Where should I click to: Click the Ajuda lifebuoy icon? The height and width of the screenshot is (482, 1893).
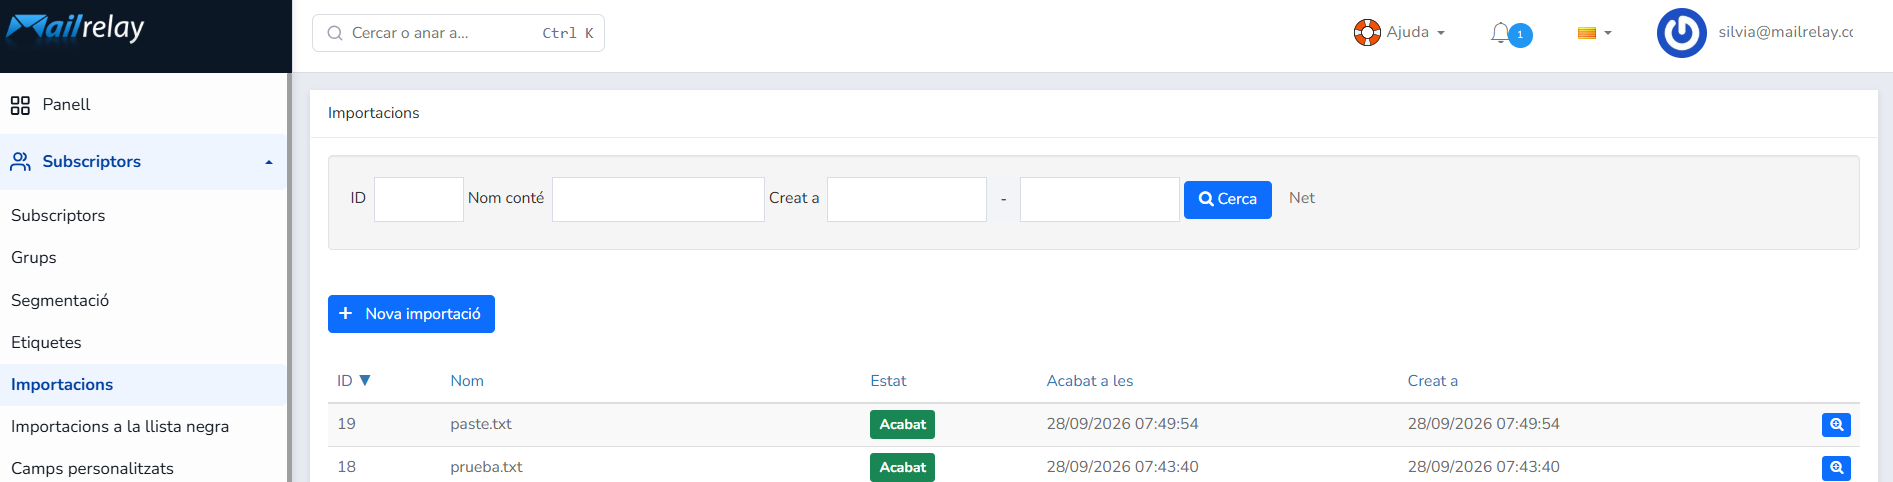coord(1367,33)
